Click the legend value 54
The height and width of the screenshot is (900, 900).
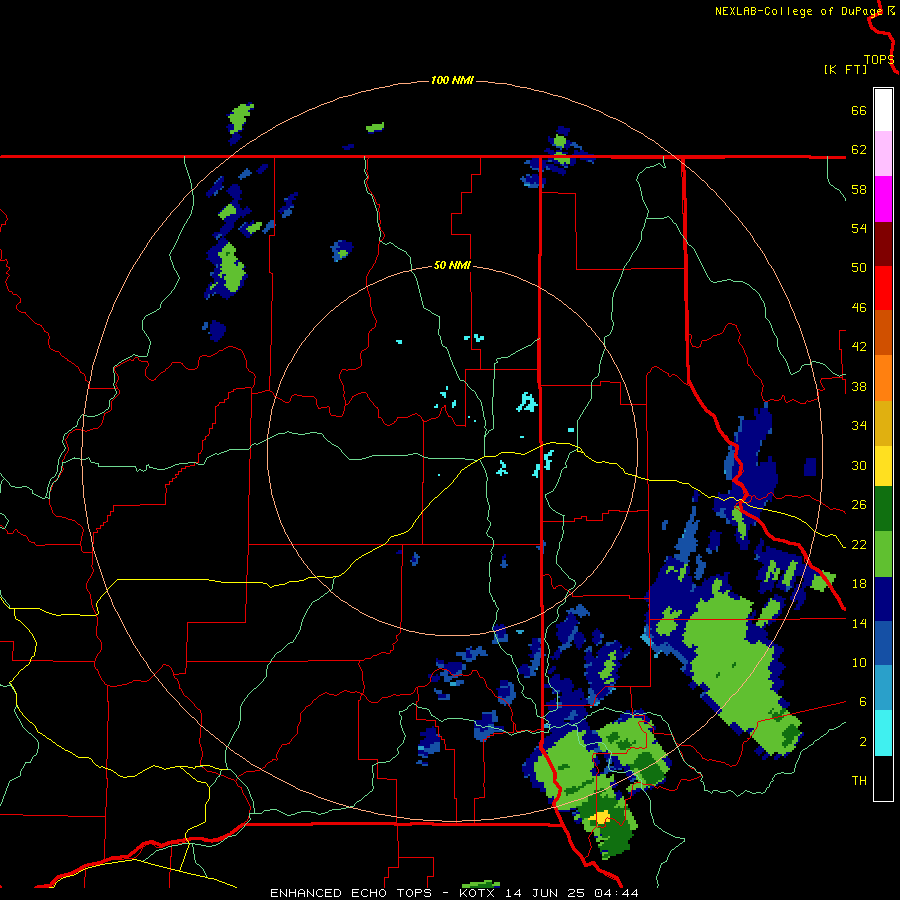tap(859, 228)
